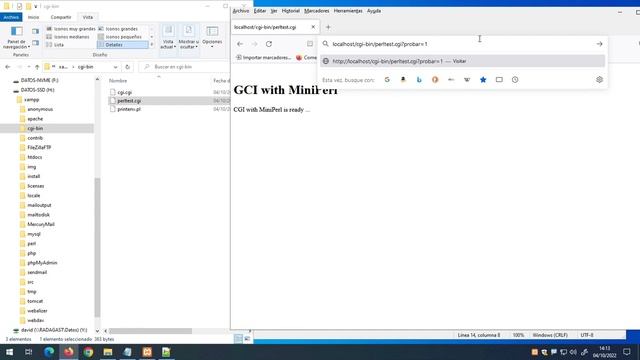Switch to Inicio ribbon tab
640x360 pixels.
click(x=33, y=17)
